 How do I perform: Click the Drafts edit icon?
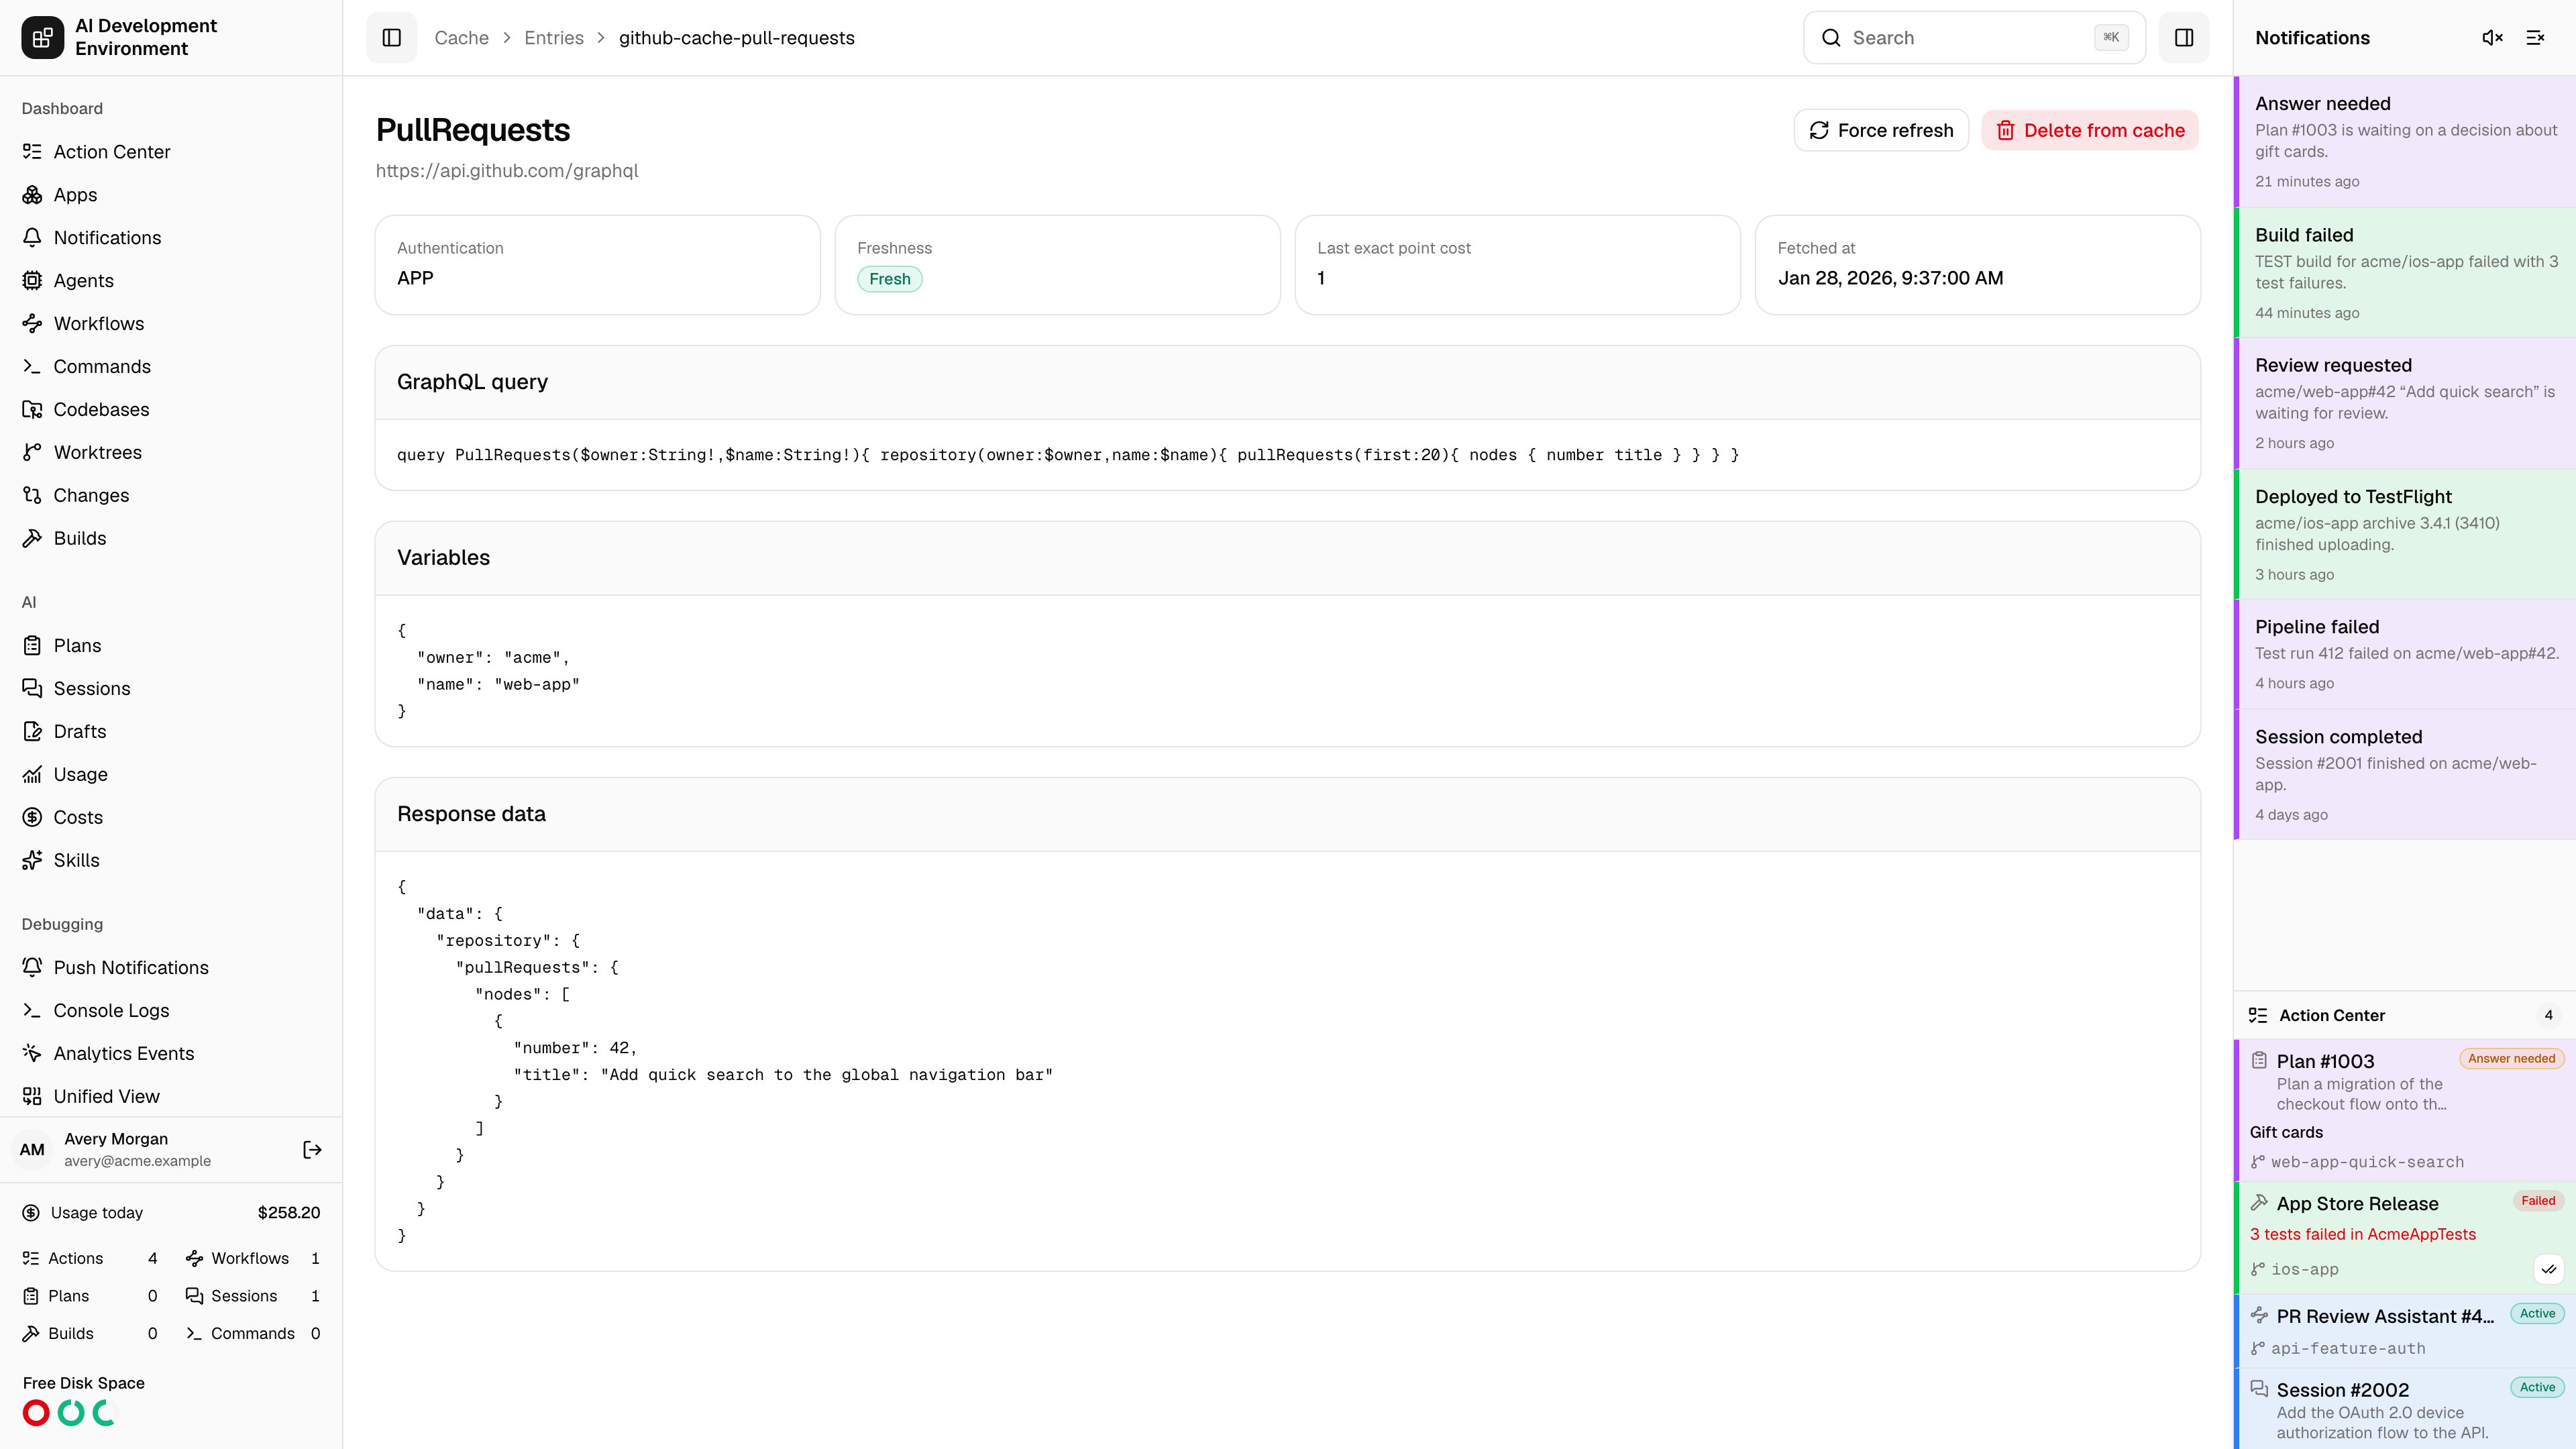(x=32, y=732)
